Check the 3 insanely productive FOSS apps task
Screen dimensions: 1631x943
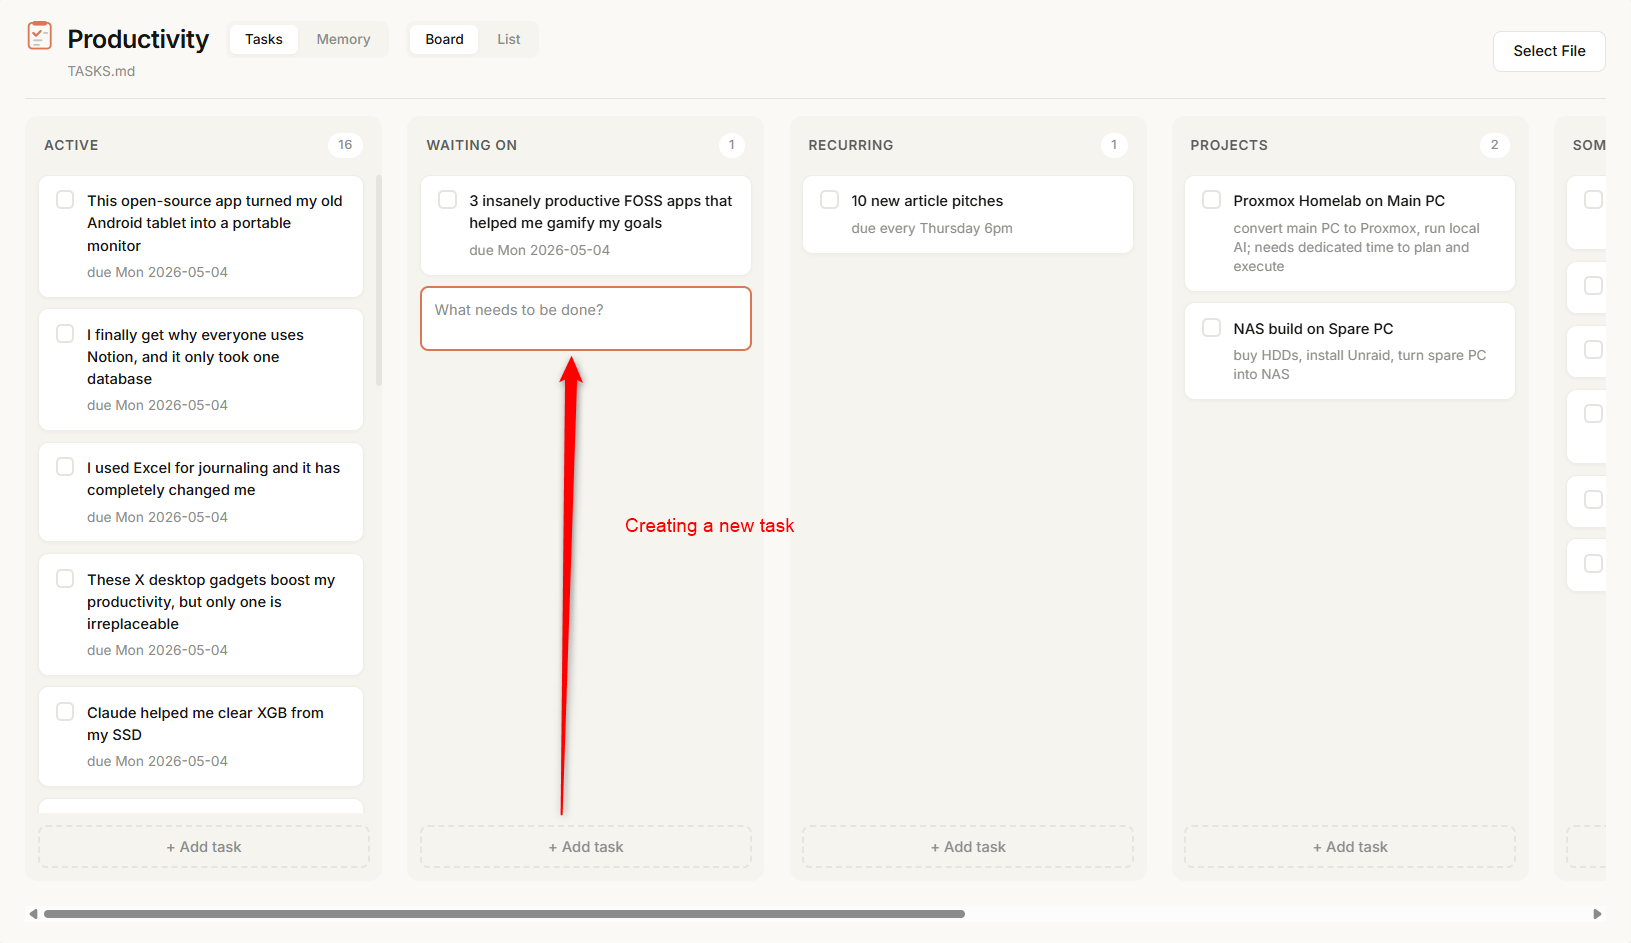[x=448, y=200]
